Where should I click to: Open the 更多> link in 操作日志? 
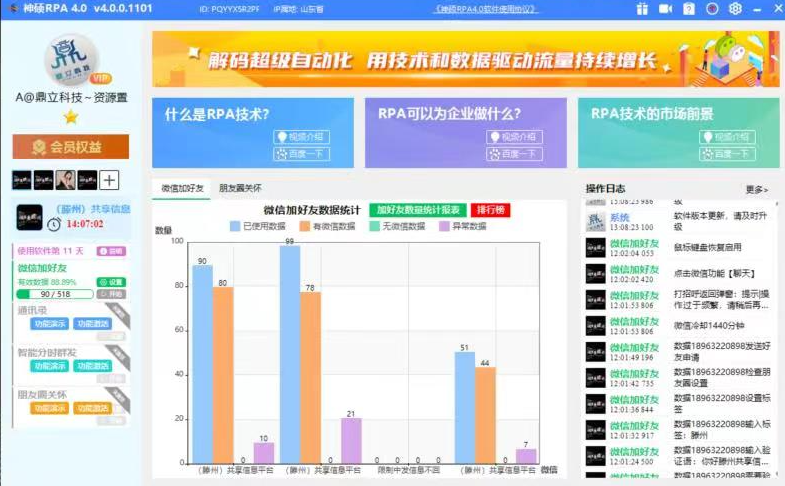pos(756,189)
